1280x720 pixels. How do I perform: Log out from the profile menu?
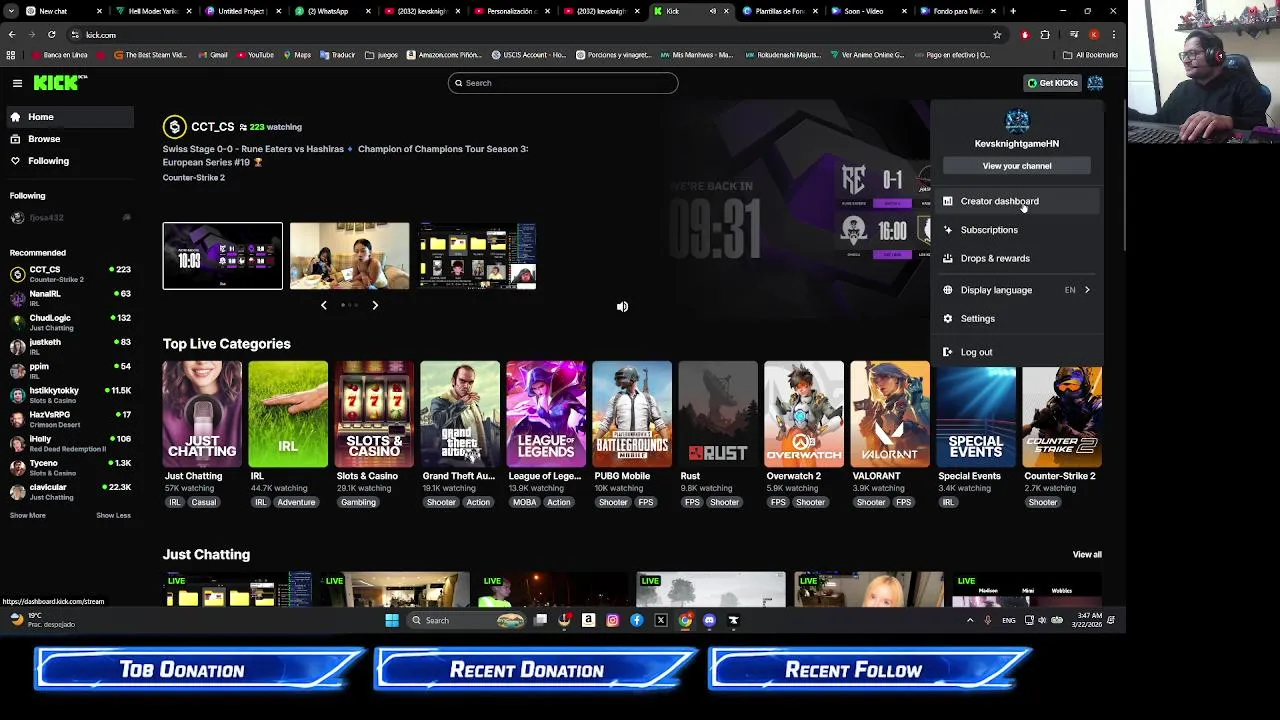point(1016,352)
